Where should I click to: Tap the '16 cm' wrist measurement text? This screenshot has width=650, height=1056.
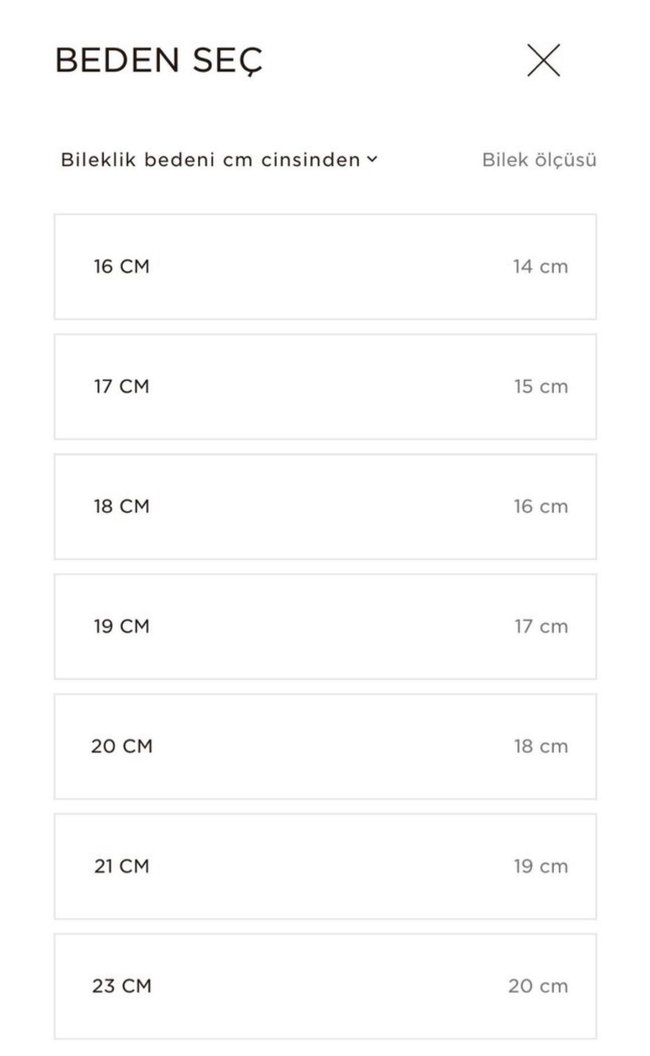pyautogui.click(x=540, y=507)
